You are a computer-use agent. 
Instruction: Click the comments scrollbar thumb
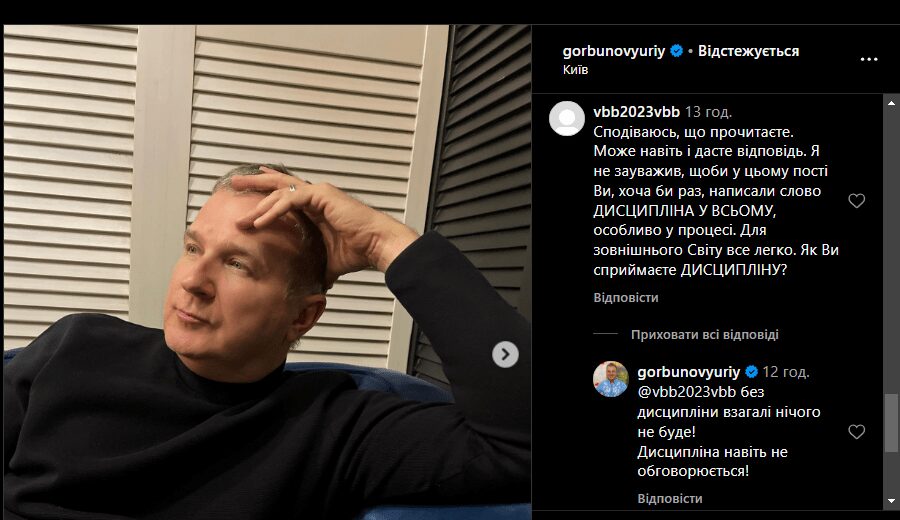pyautogui.click(x=891, y=422)
